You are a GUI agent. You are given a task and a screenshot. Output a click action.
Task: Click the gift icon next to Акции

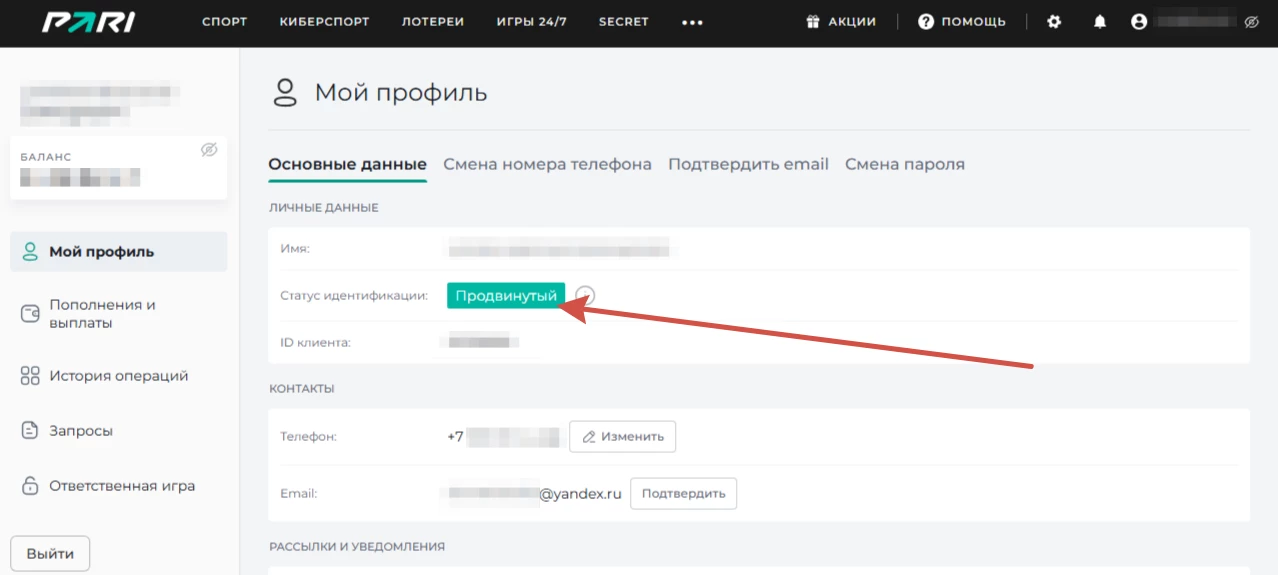pos(813,22)
